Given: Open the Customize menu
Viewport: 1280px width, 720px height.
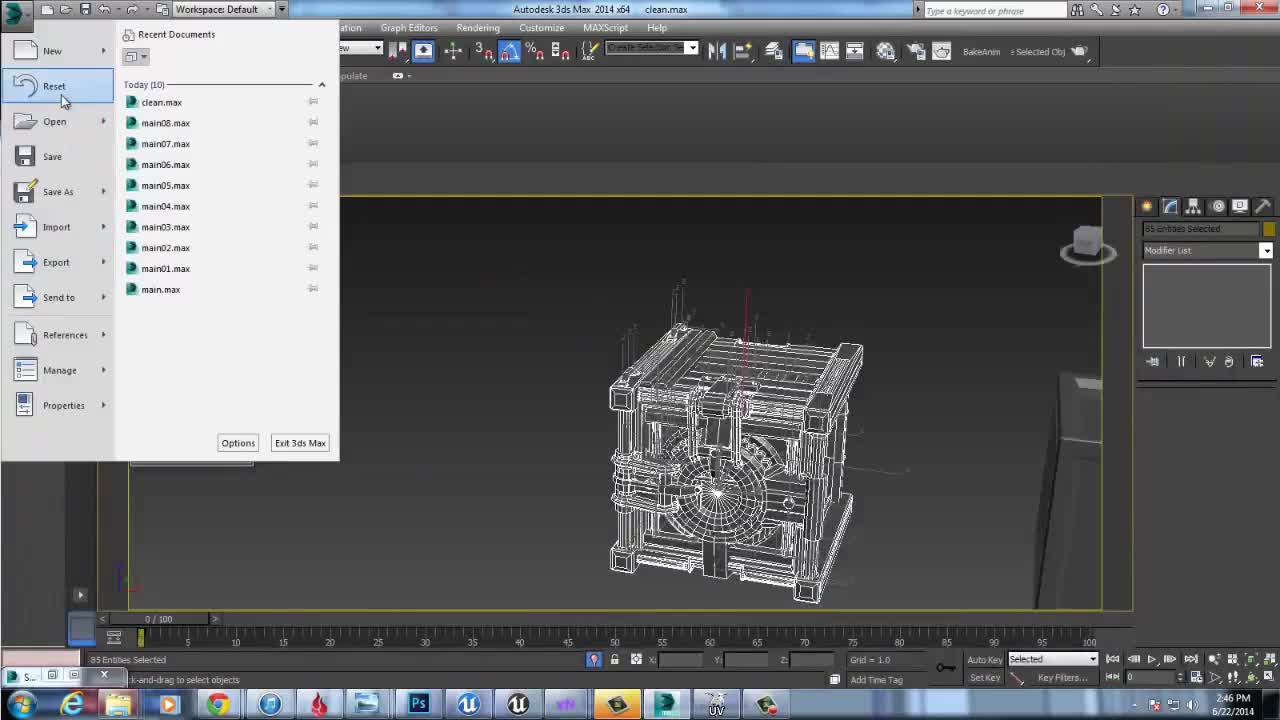Looking at the screenshot, I should [x=541, y=28].
